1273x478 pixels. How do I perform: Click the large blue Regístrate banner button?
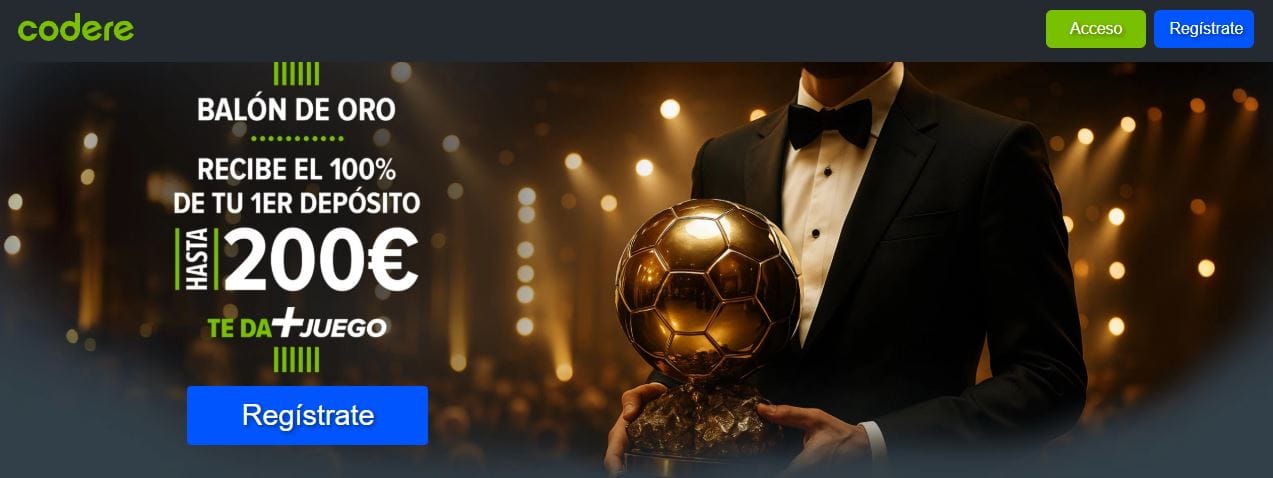pos(307,415)
